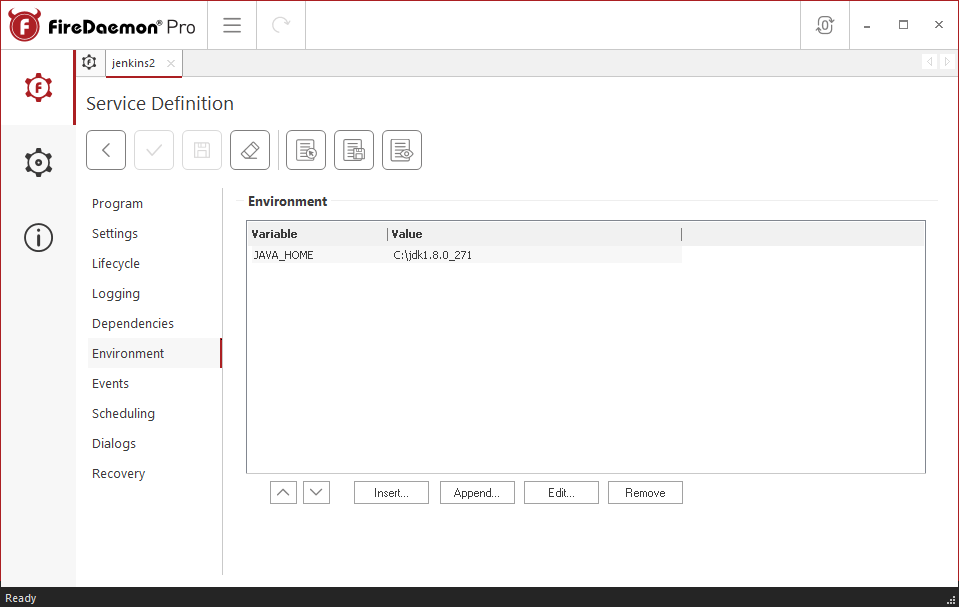The image size is (959, 607).
Task: Click the Variable column header
Action: point(317,234)
